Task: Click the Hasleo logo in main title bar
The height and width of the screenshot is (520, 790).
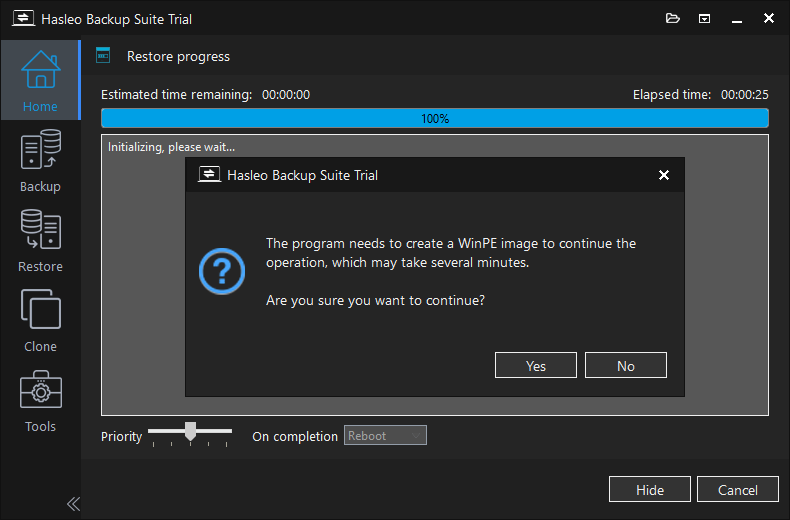Action: (x=23, y=19)
